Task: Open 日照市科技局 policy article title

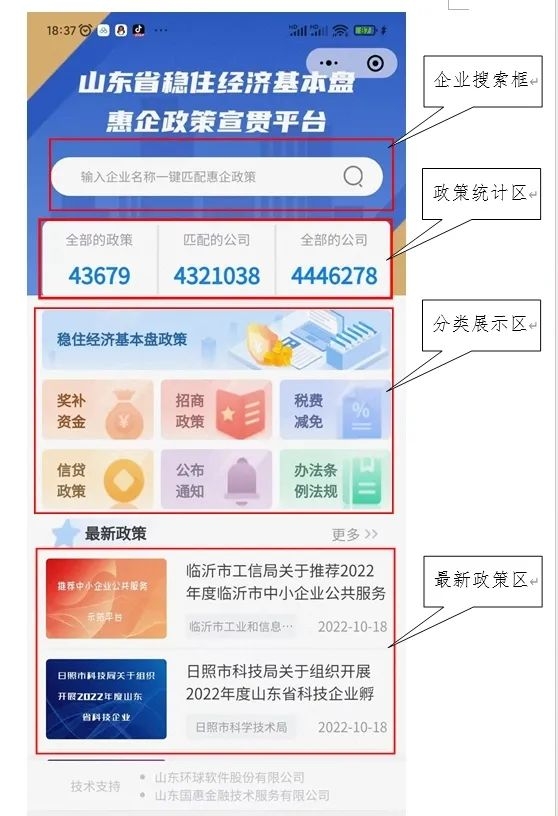Action: [x=280, y=682]
